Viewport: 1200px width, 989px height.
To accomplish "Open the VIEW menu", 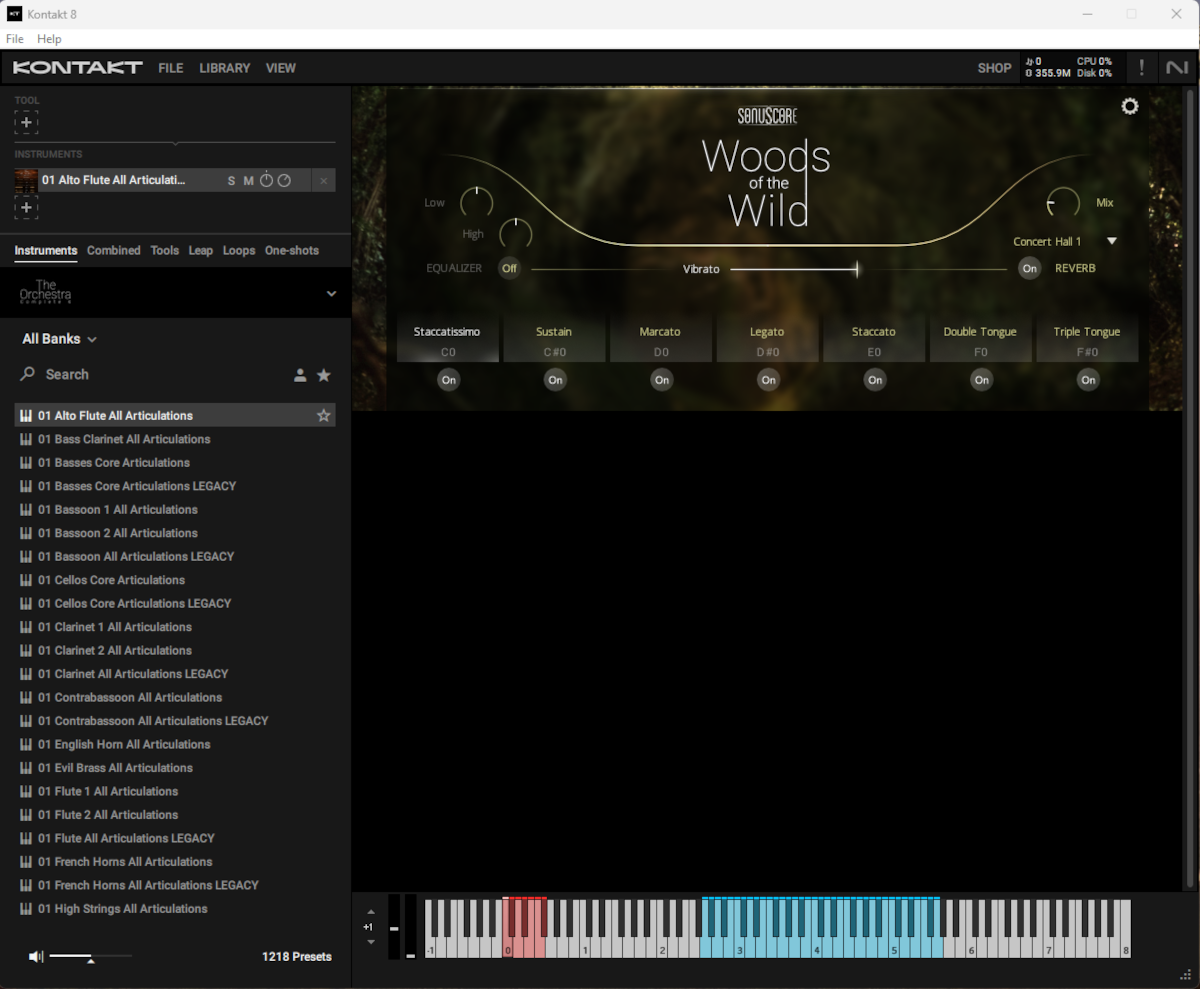I will [281, 68].
